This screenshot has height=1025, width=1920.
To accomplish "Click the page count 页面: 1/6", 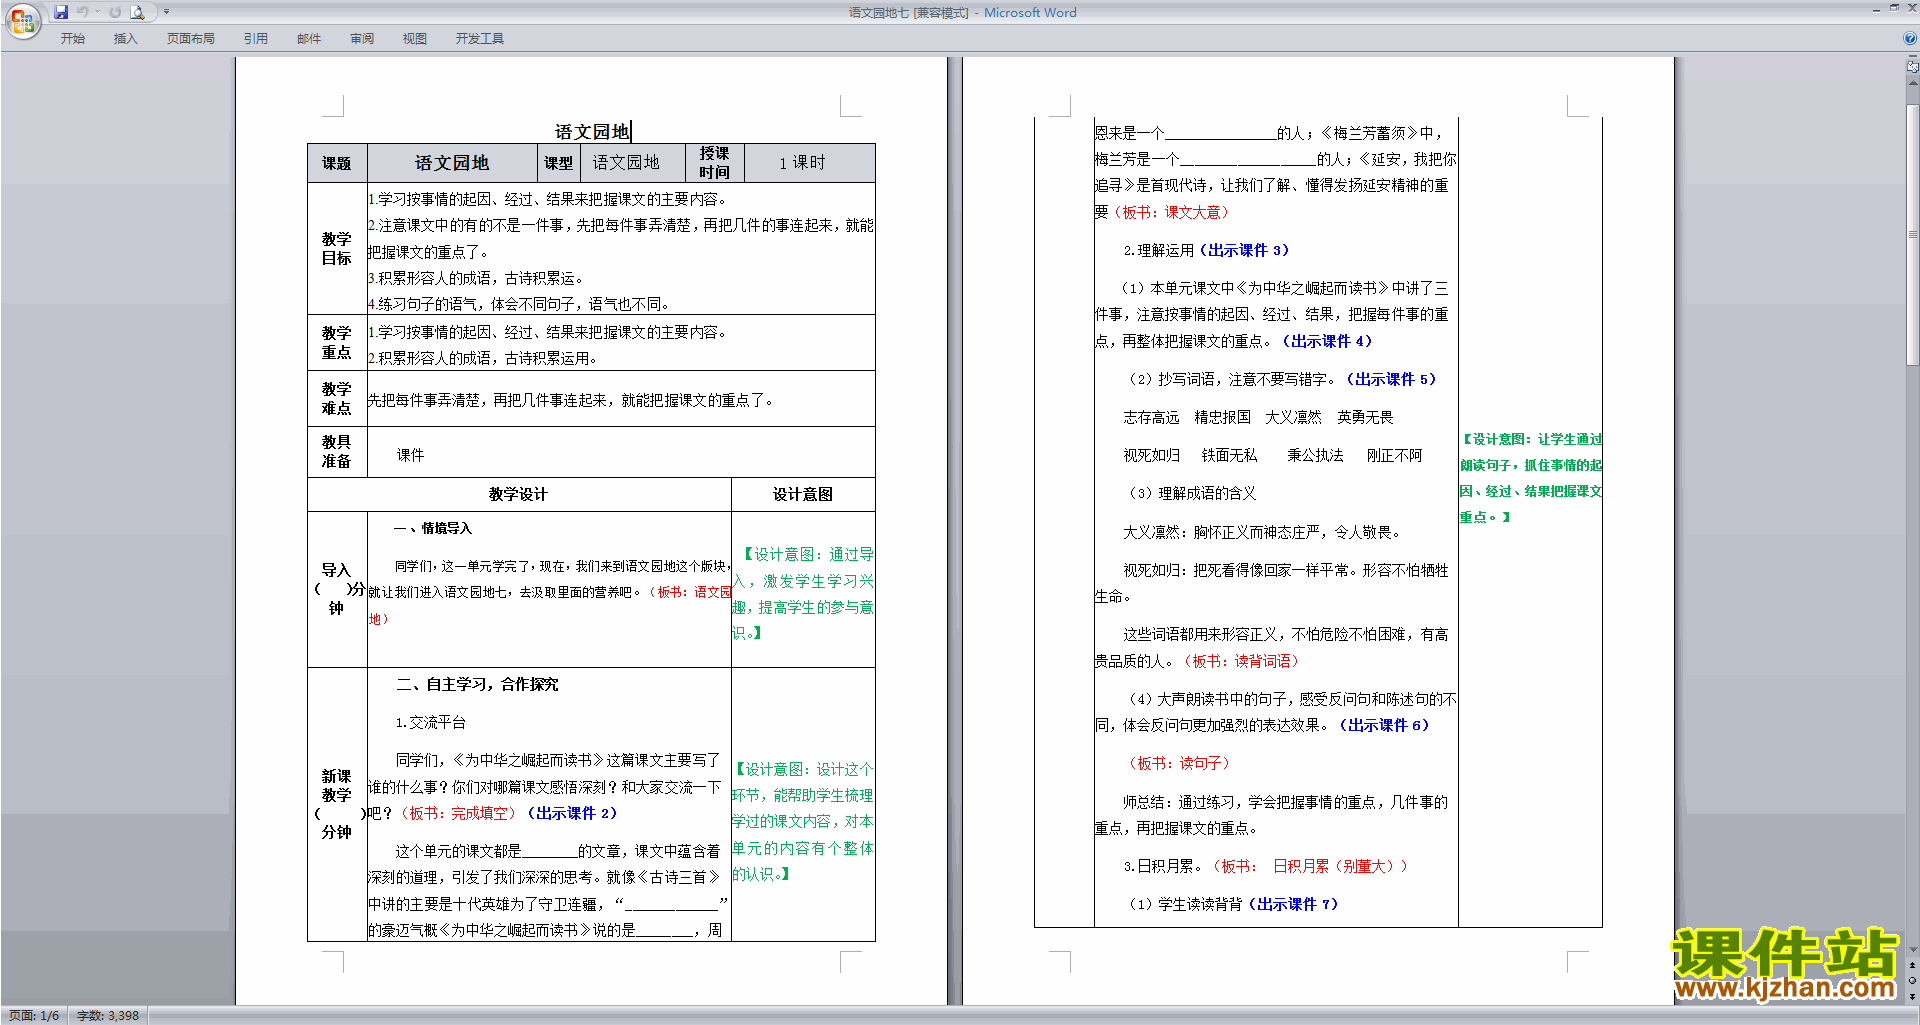I will (x=34, y=1016).
